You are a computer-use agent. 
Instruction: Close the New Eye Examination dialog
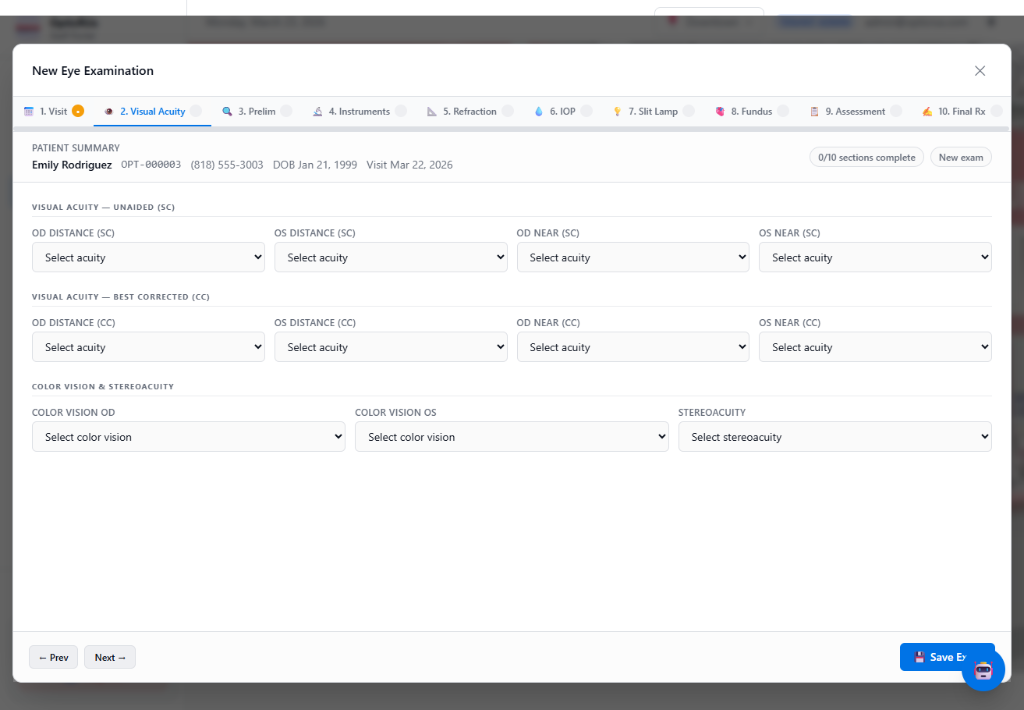point(979,71)
